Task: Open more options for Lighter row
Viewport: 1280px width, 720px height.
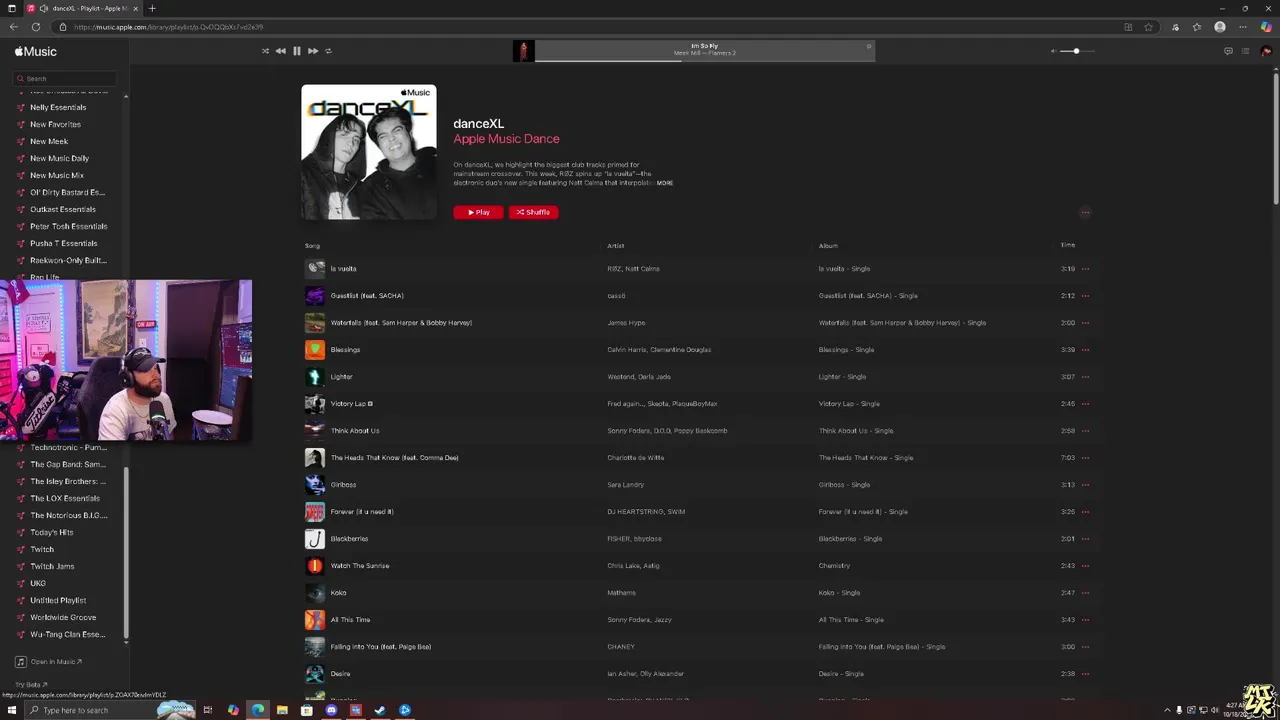Action: click(x=1085, y=377)
